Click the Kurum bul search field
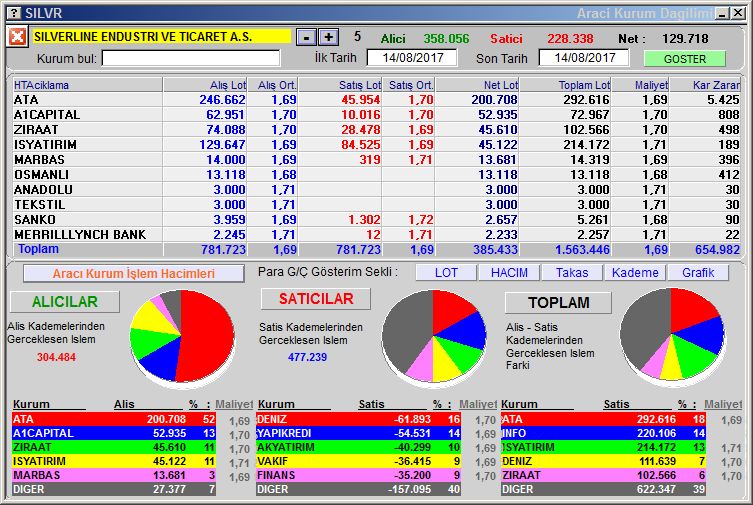The width and height of the screenshot is (753, 505). [191, 59]
